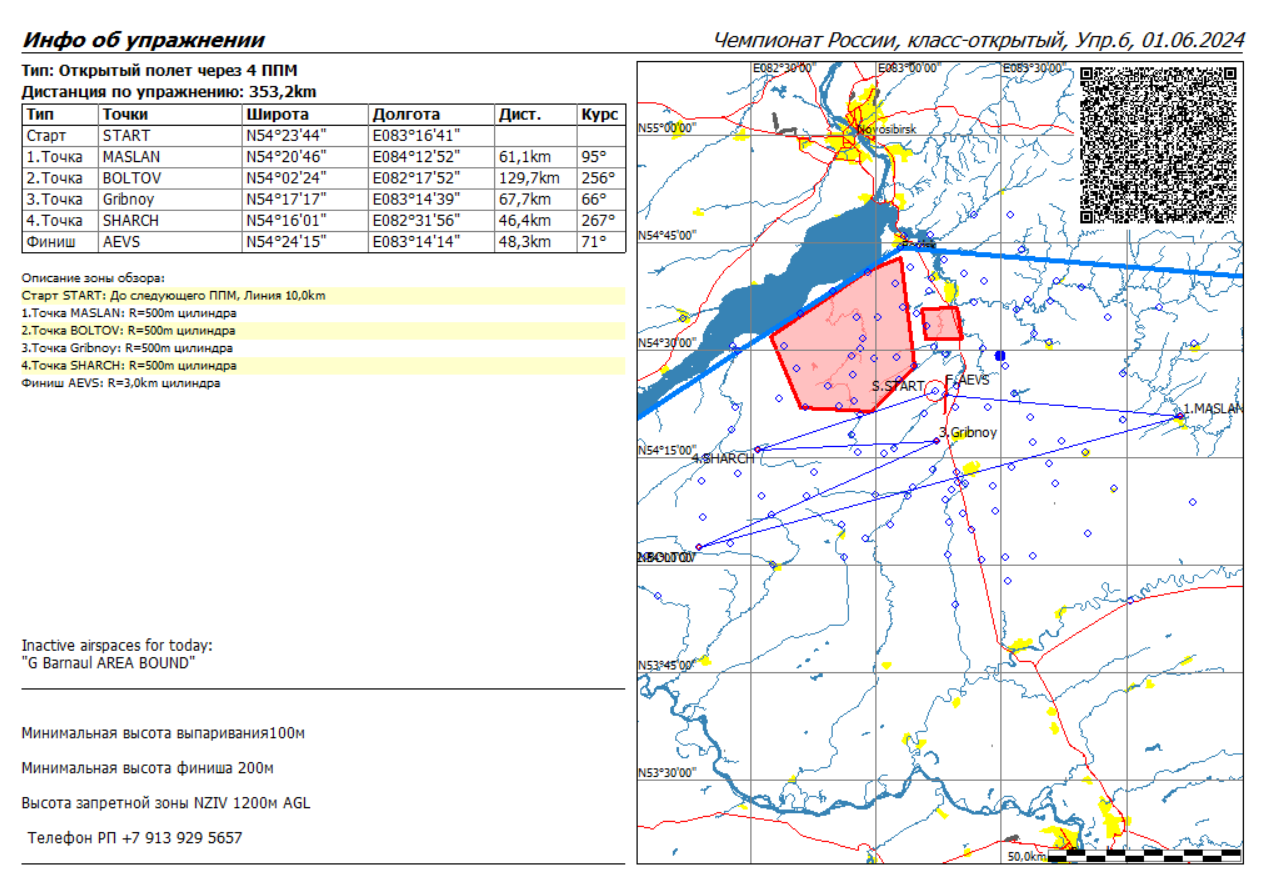Click the small red rectangular airspace zone
Screen dimensions: 1267x893
[941, 324]
